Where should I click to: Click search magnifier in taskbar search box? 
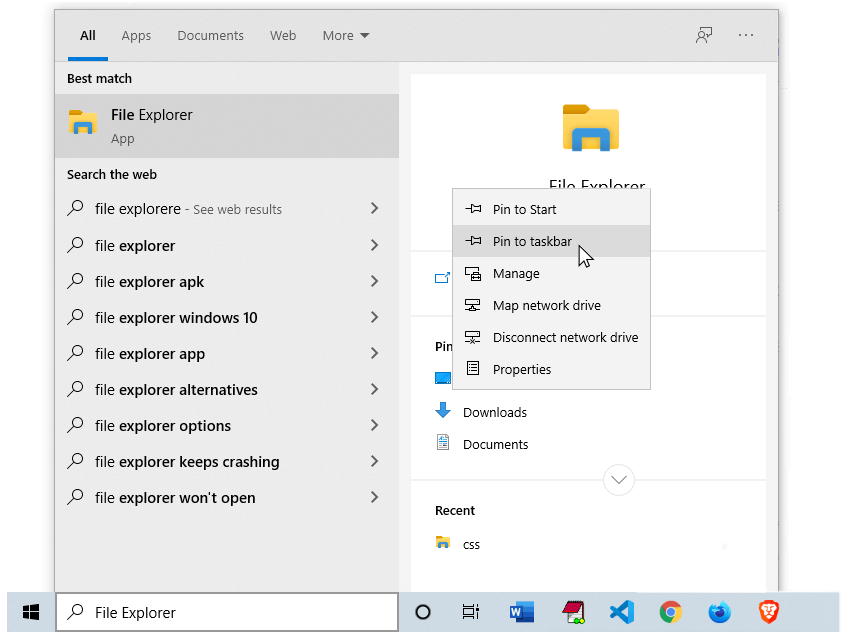(x=76, y=612)
